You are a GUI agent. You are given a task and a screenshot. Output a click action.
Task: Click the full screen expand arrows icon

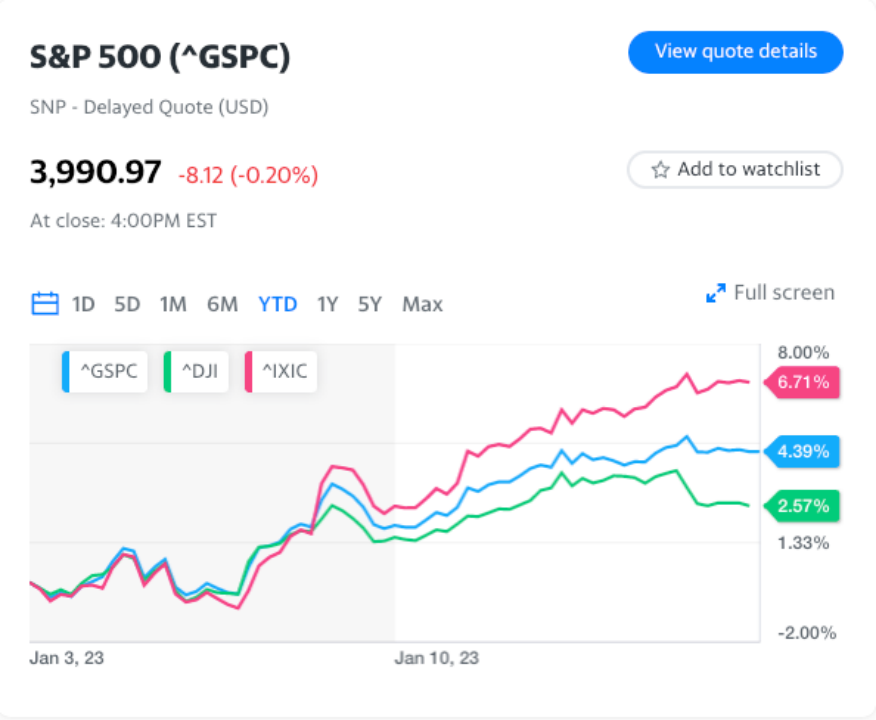click(716, 293)
